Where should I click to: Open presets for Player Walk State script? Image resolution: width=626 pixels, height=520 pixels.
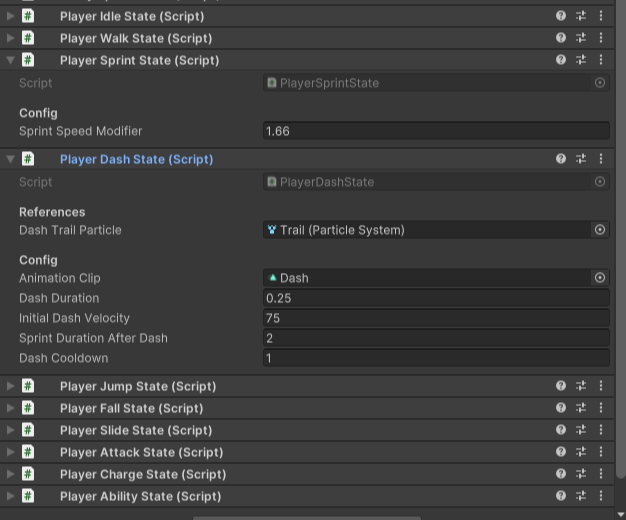click(x=580, y=38)
